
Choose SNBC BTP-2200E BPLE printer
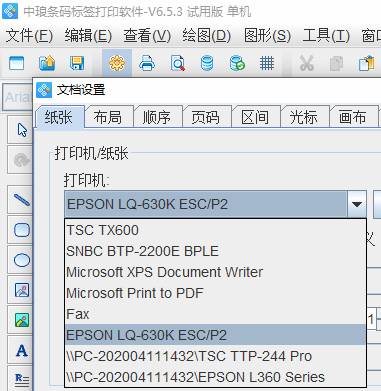(x=215, y=251)
